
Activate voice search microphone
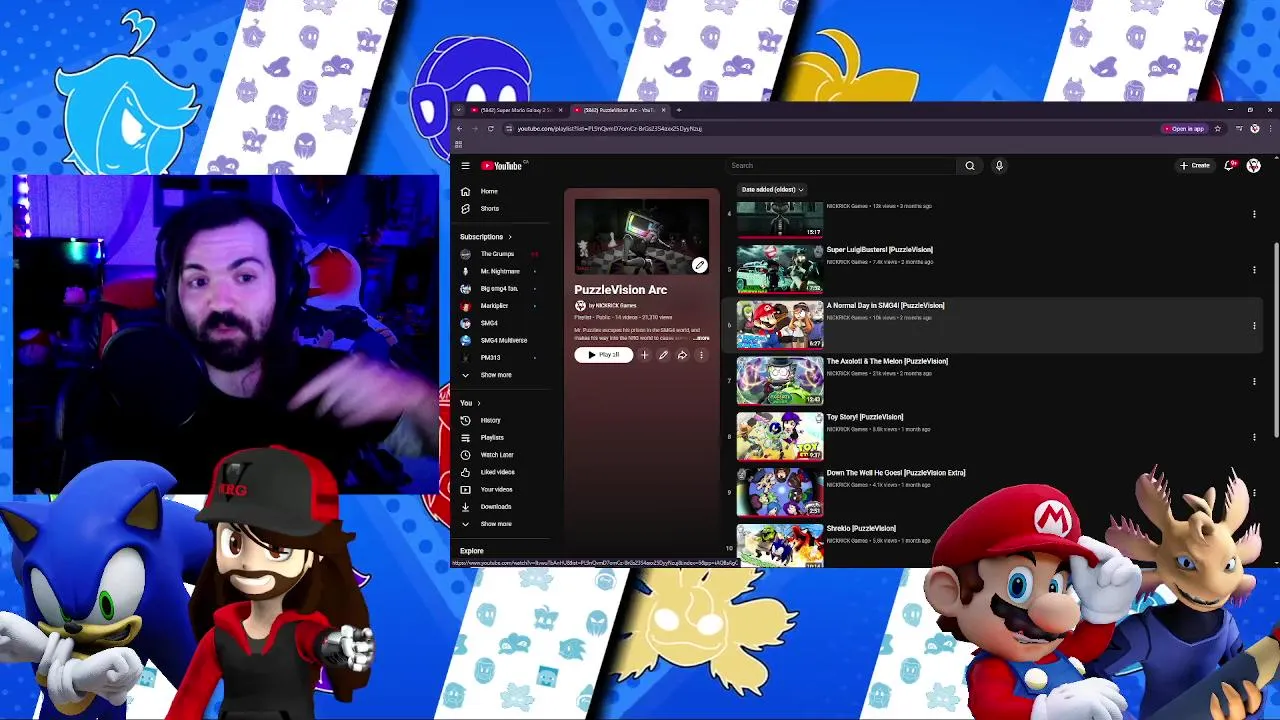[x=999, y=166]
